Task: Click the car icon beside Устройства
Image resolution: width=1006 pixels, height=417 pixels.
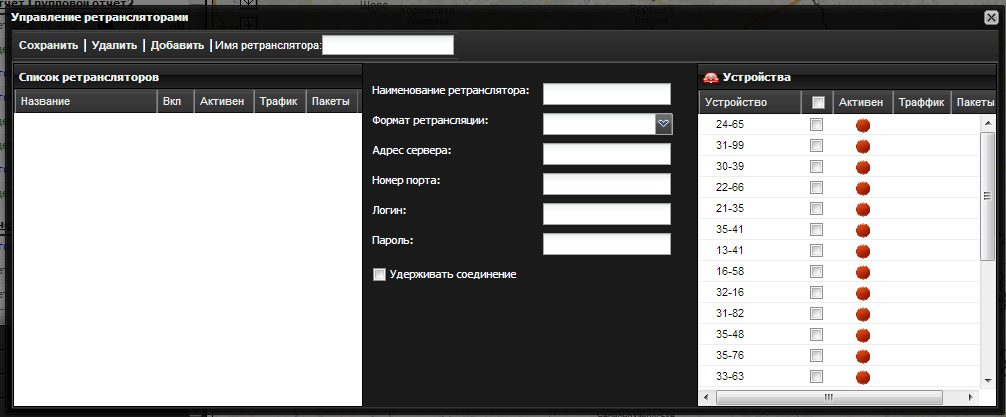Action: (711, 77)
